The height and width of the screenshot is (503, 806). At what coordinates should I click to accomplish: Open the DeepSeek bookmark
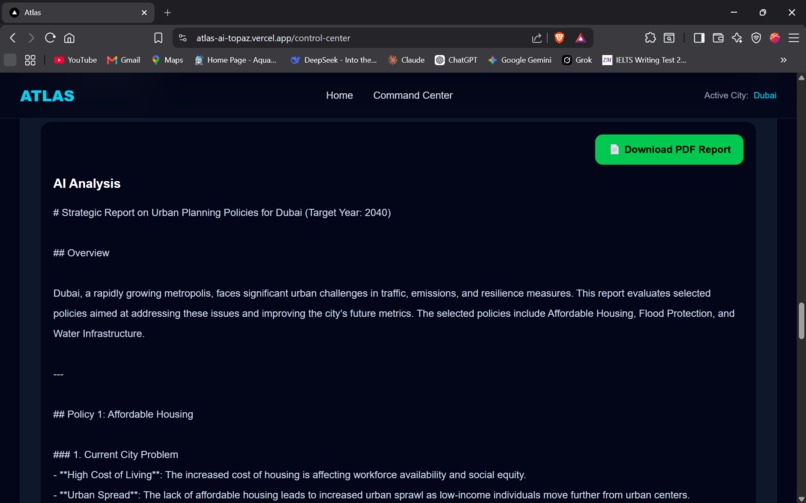click(333, 60)
